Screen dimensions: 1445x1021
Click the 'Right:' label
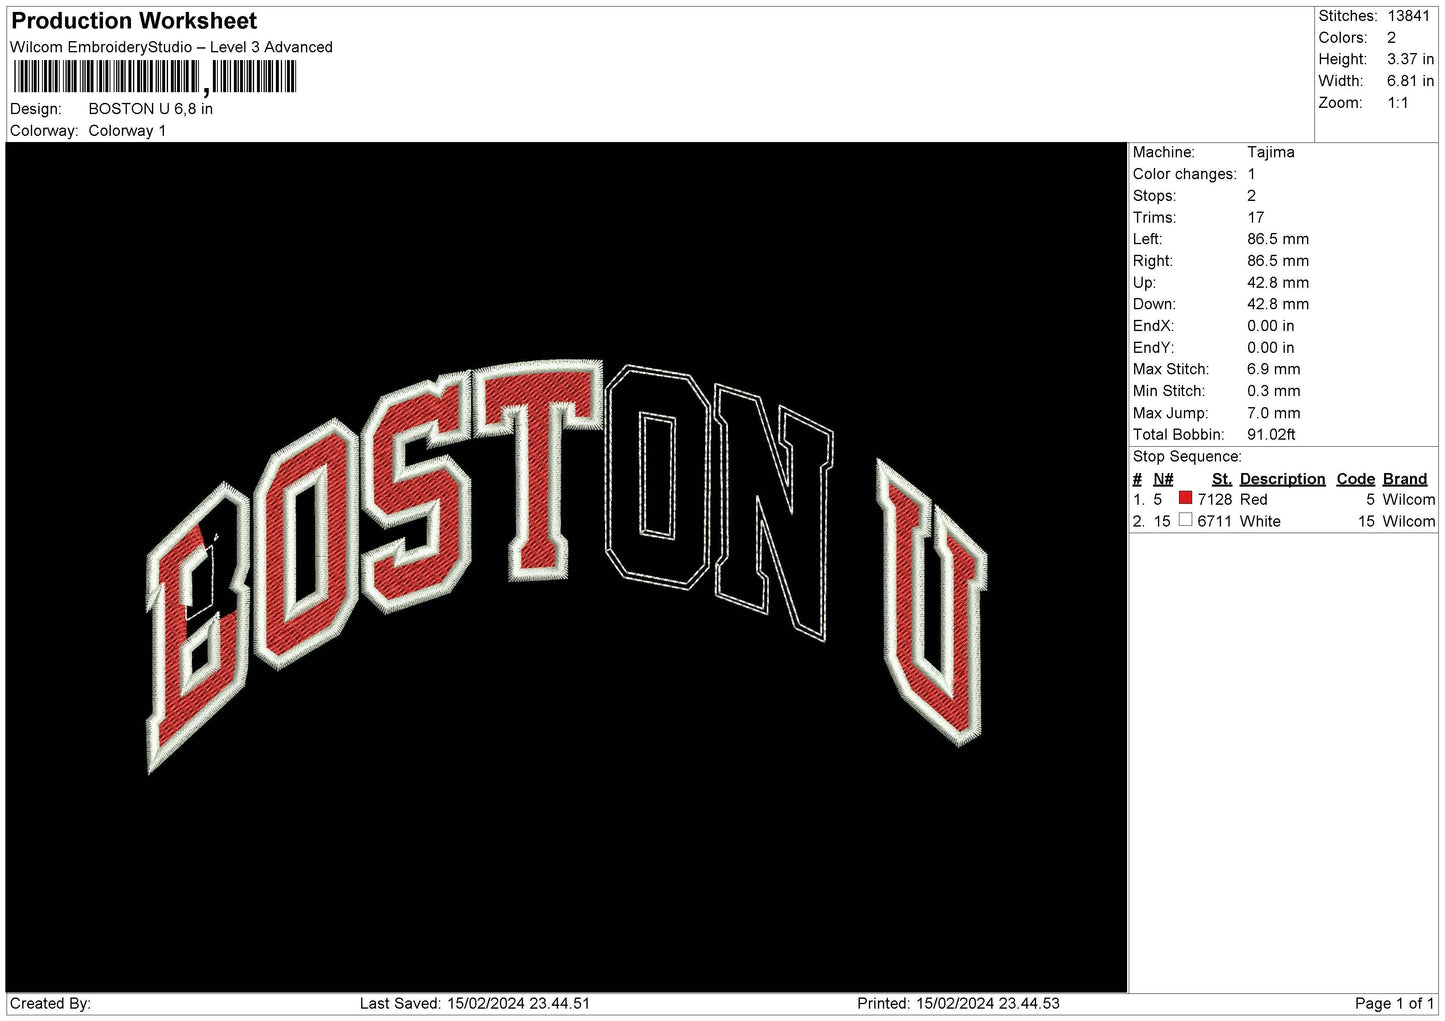[1152, 261]
